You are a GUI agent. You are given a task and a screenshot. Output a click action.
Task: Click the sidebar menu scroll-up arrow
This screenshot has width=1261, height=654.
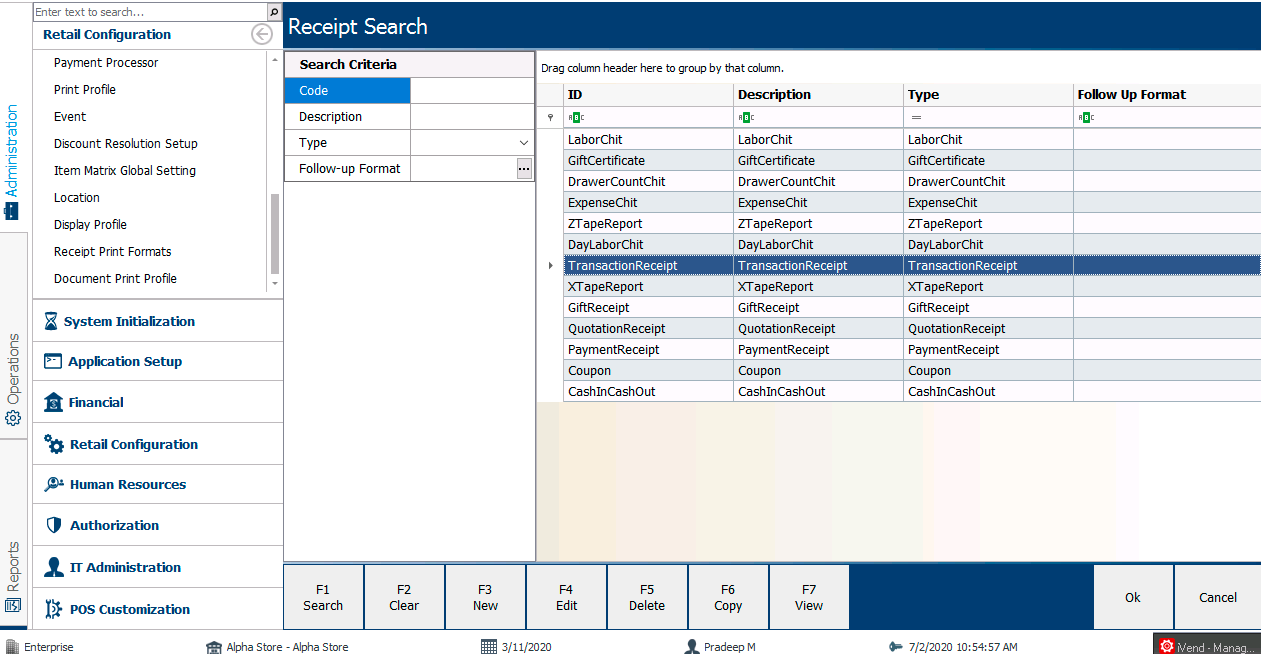pos(275,58)
